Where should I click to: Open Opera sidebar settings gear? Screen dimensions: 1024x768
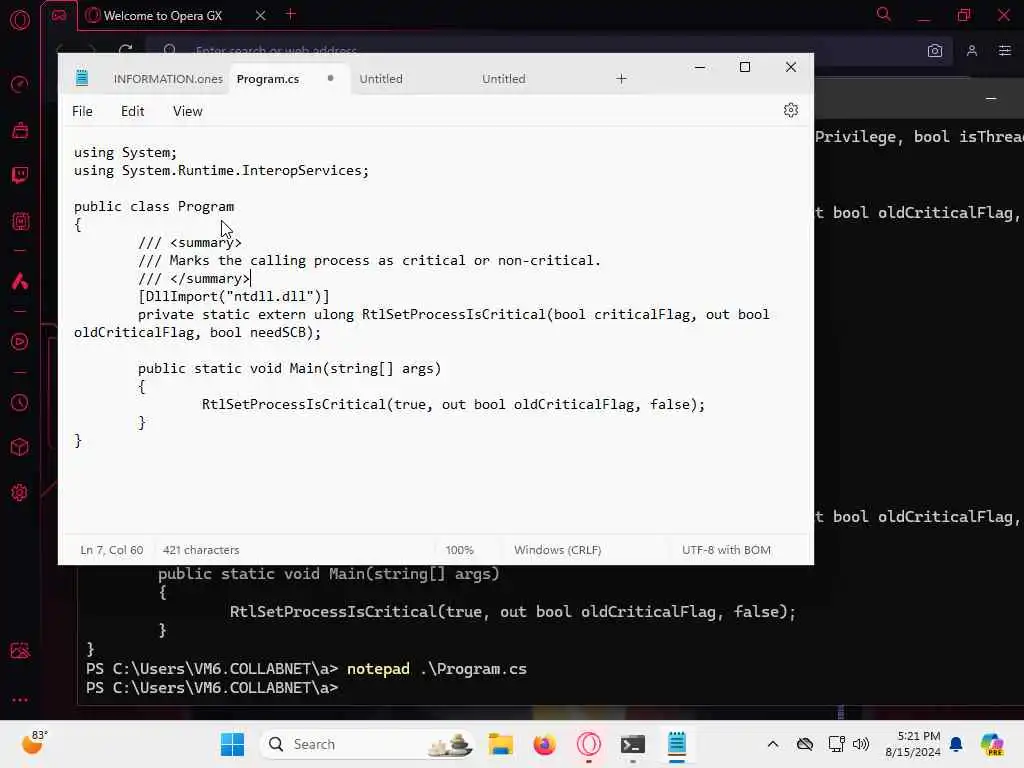click(x=20, y=492)
